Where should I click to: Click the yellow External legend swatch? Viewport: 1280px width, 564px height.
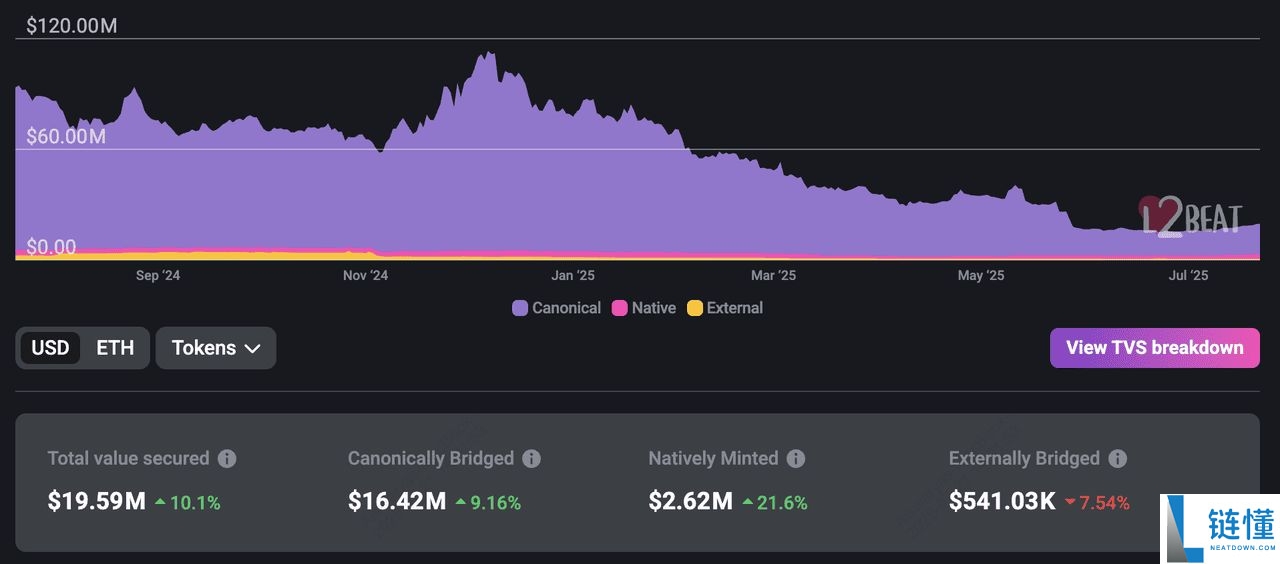(694, 308)
